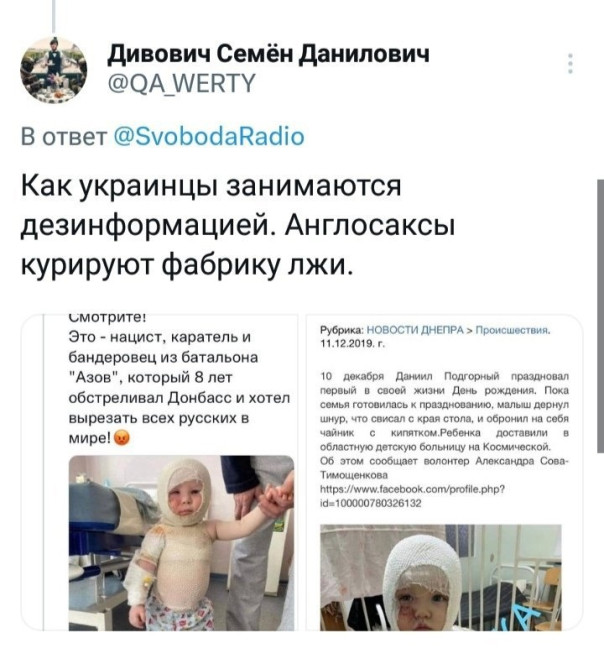Click the facebook.com profile URL in the article

(412, 496)
